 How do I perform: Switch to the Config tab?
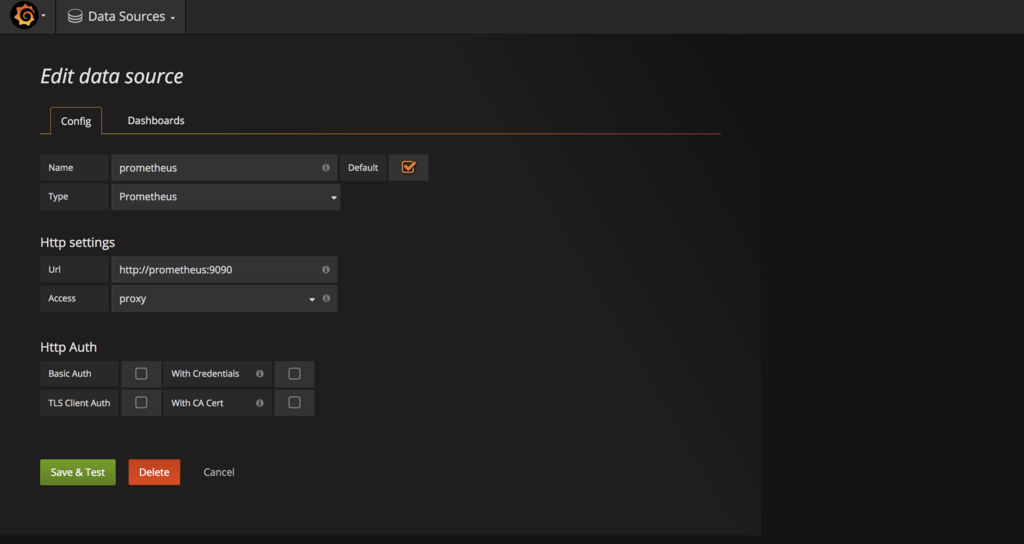pos(76,121)
